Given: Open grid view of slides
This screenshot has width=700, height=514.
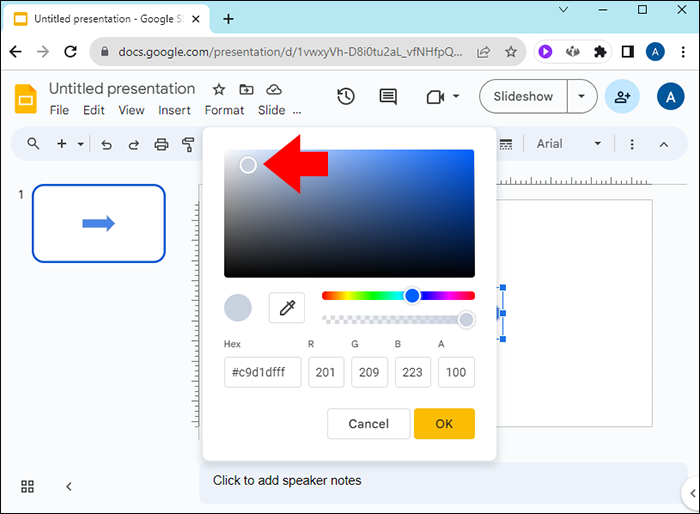Looking at the screenshot, I should pyautogui.click(x=27, y=486).
